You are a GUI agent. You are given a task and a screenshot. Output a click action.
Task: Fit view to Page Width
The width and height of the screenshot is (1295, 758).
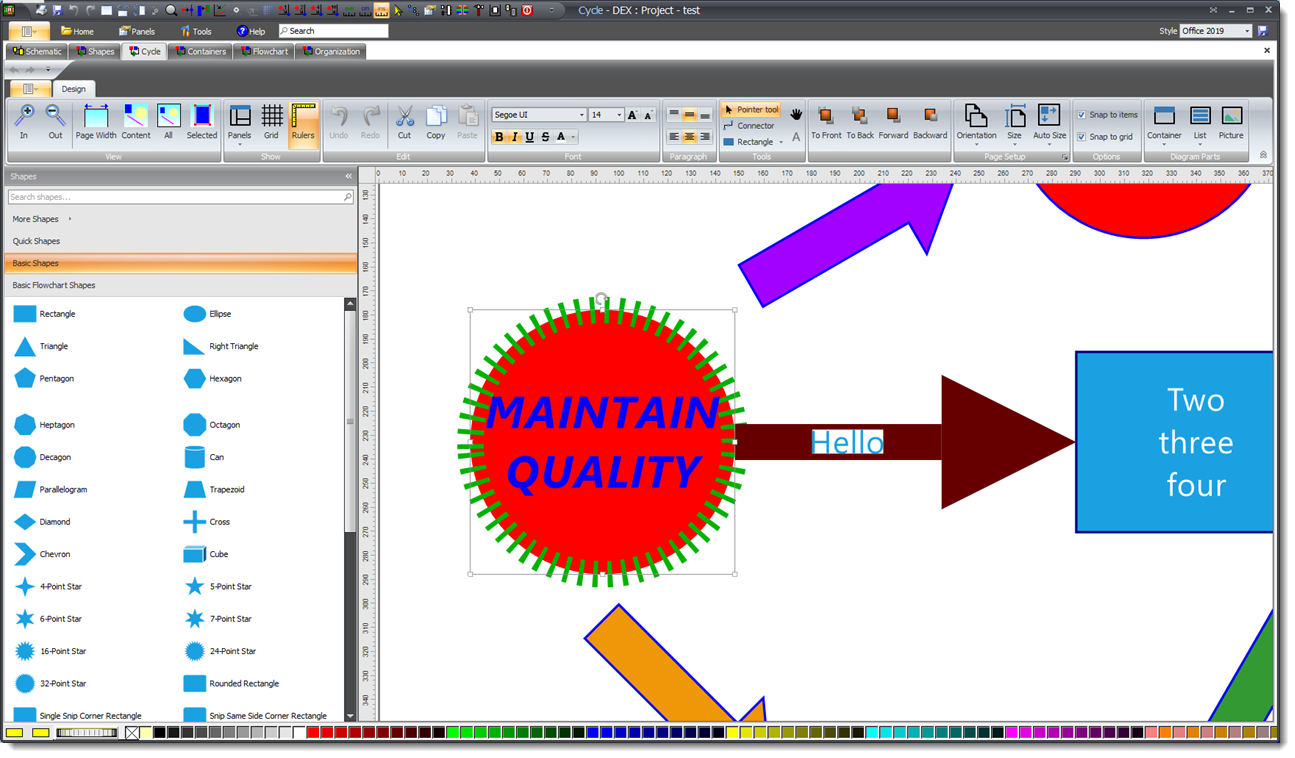96,121
